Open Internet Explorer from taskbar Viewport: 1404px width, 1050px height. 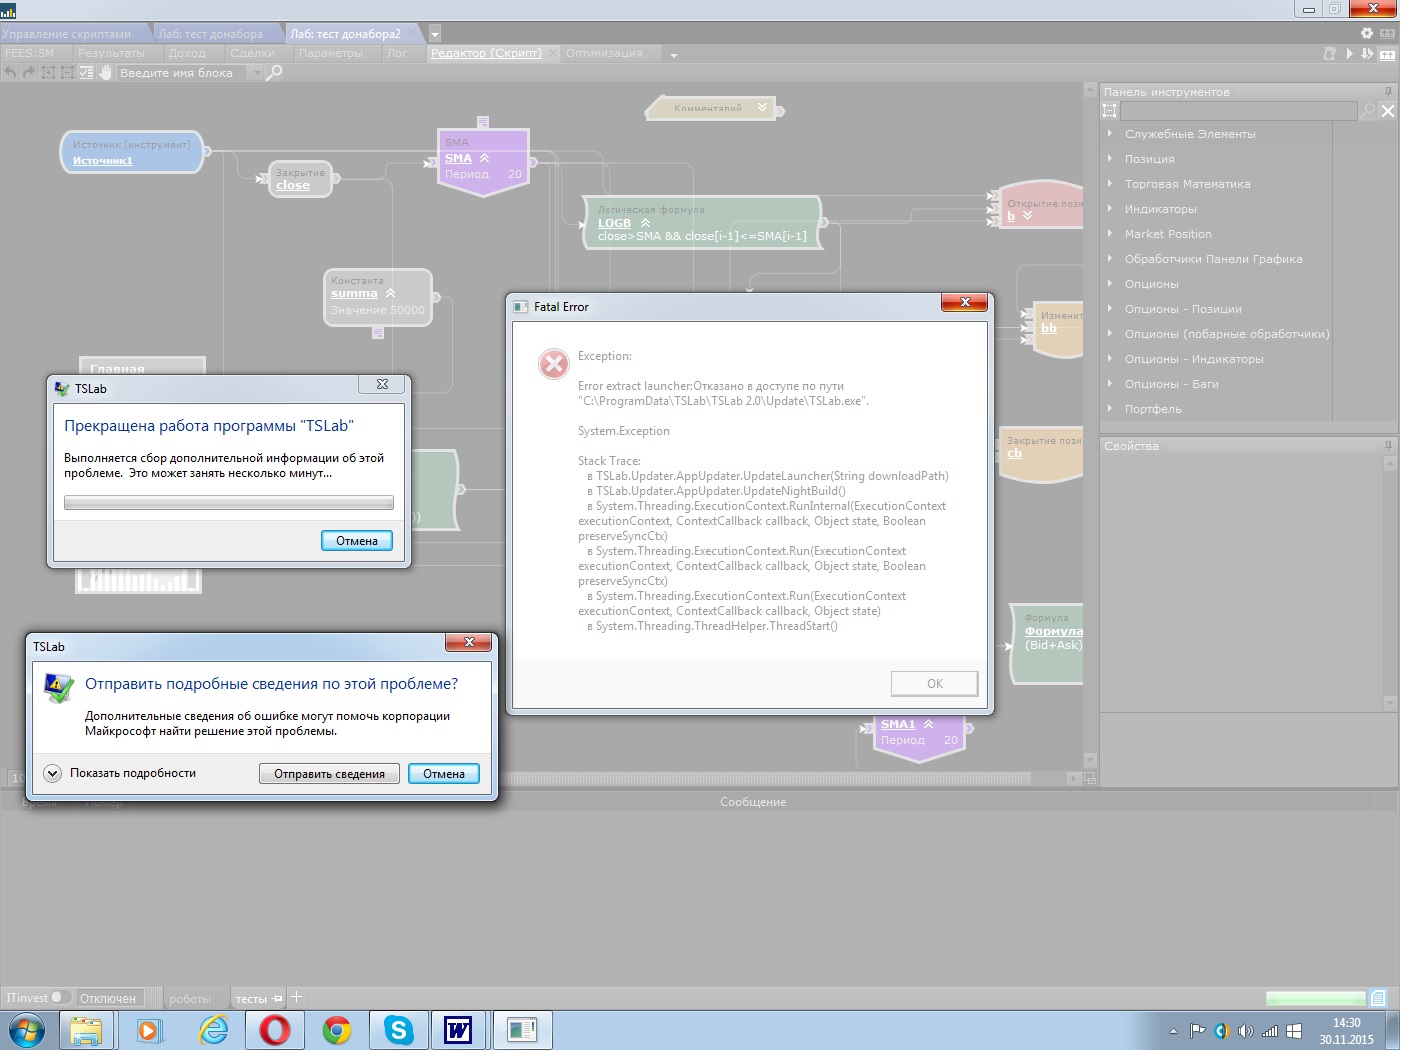tap(213, 1029)
